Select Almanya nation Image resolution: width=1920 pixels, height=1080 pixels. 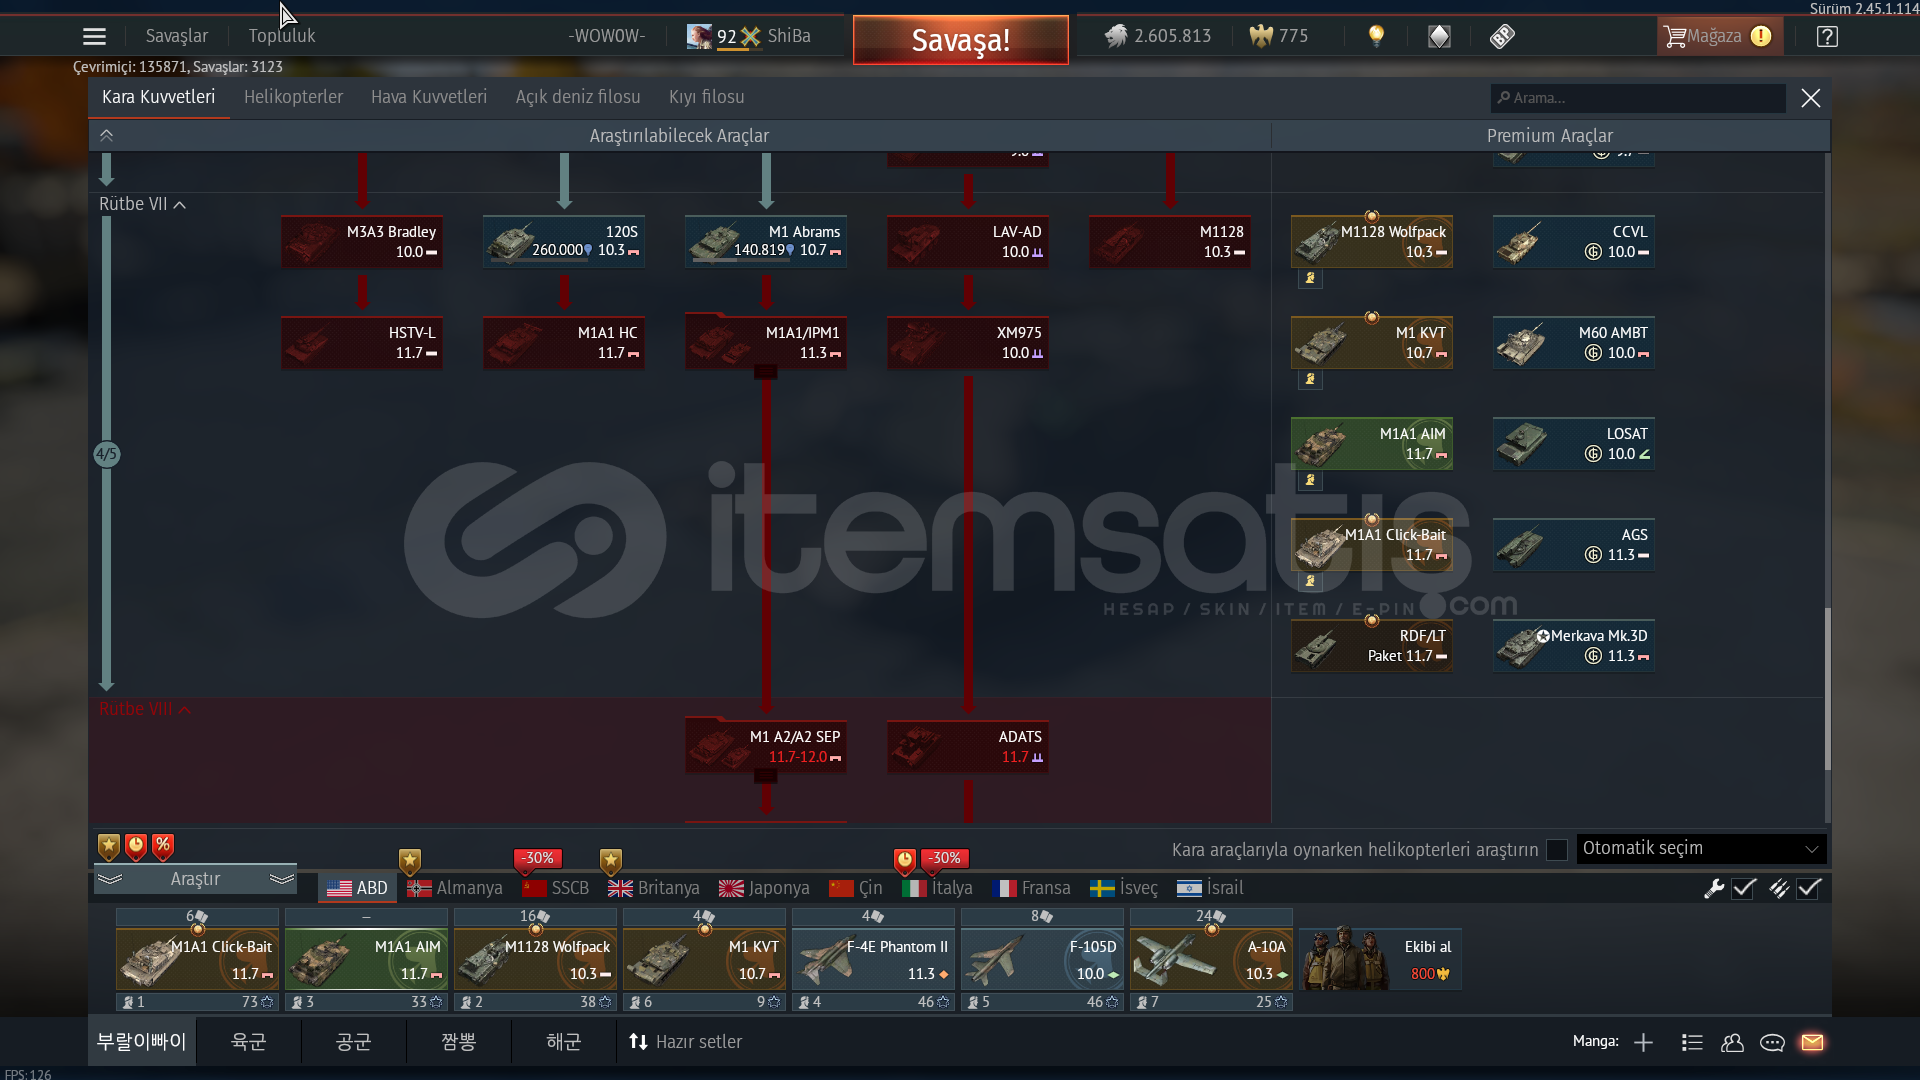point(455,888)
